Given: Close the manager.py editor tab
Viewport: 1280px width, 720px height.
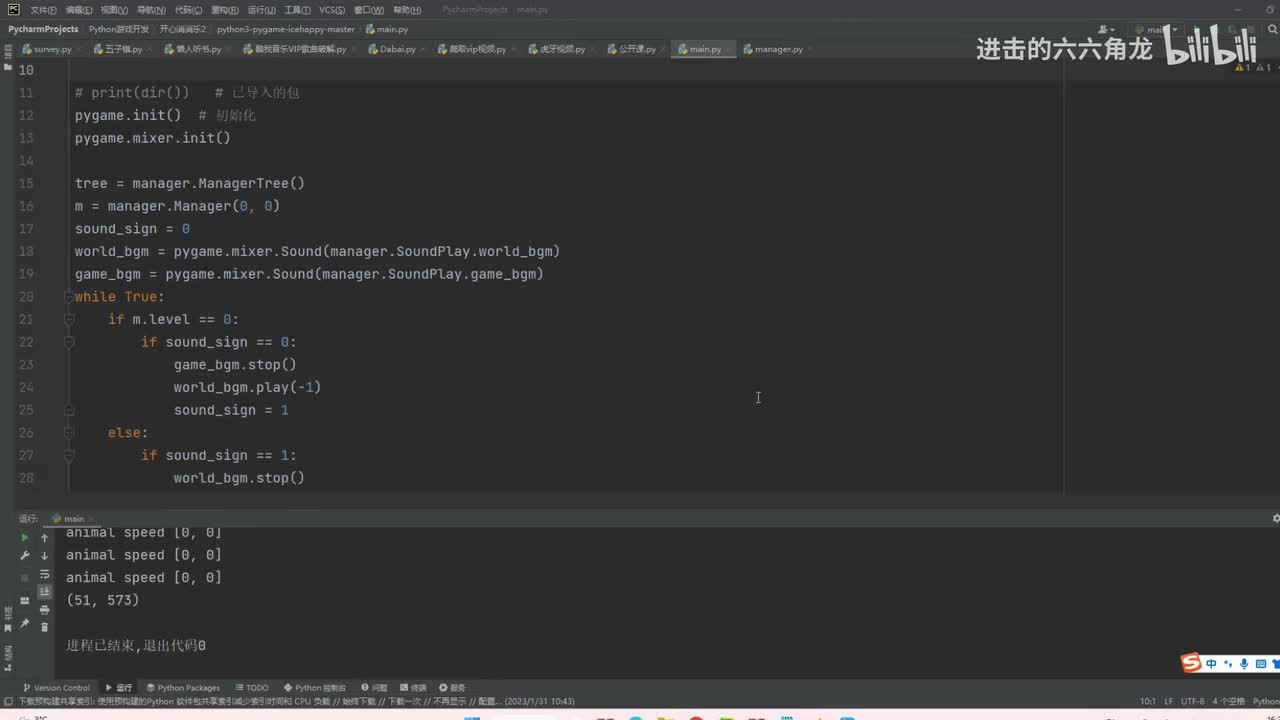Looking at the screenshot, I should pos(810,49).
